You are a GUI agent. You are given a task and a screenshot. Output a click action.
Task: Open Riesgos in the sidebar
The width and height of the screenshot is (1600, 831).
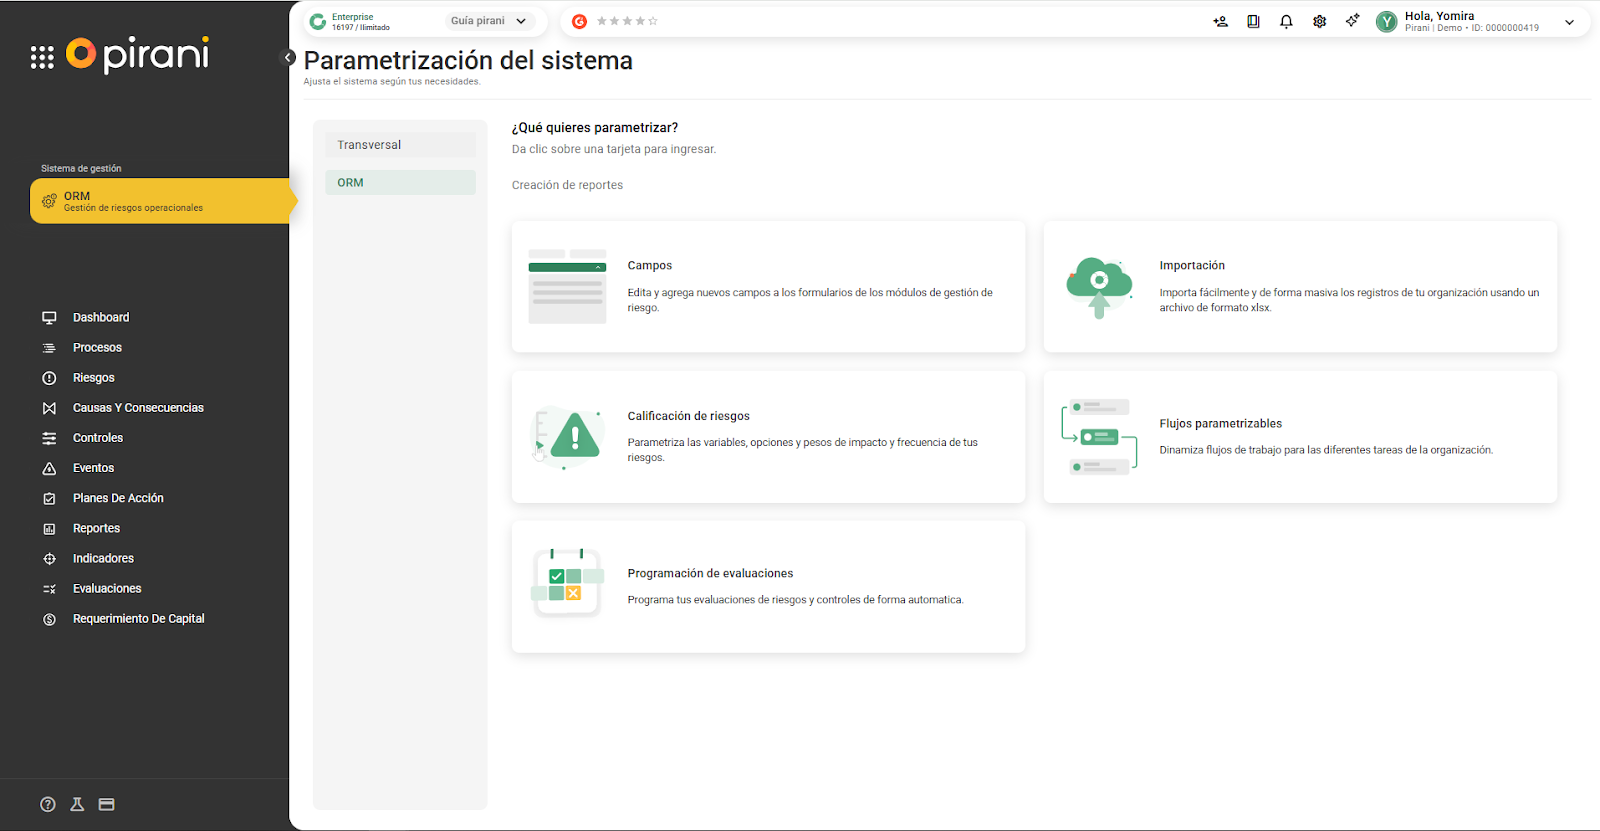tap(94, 378)
